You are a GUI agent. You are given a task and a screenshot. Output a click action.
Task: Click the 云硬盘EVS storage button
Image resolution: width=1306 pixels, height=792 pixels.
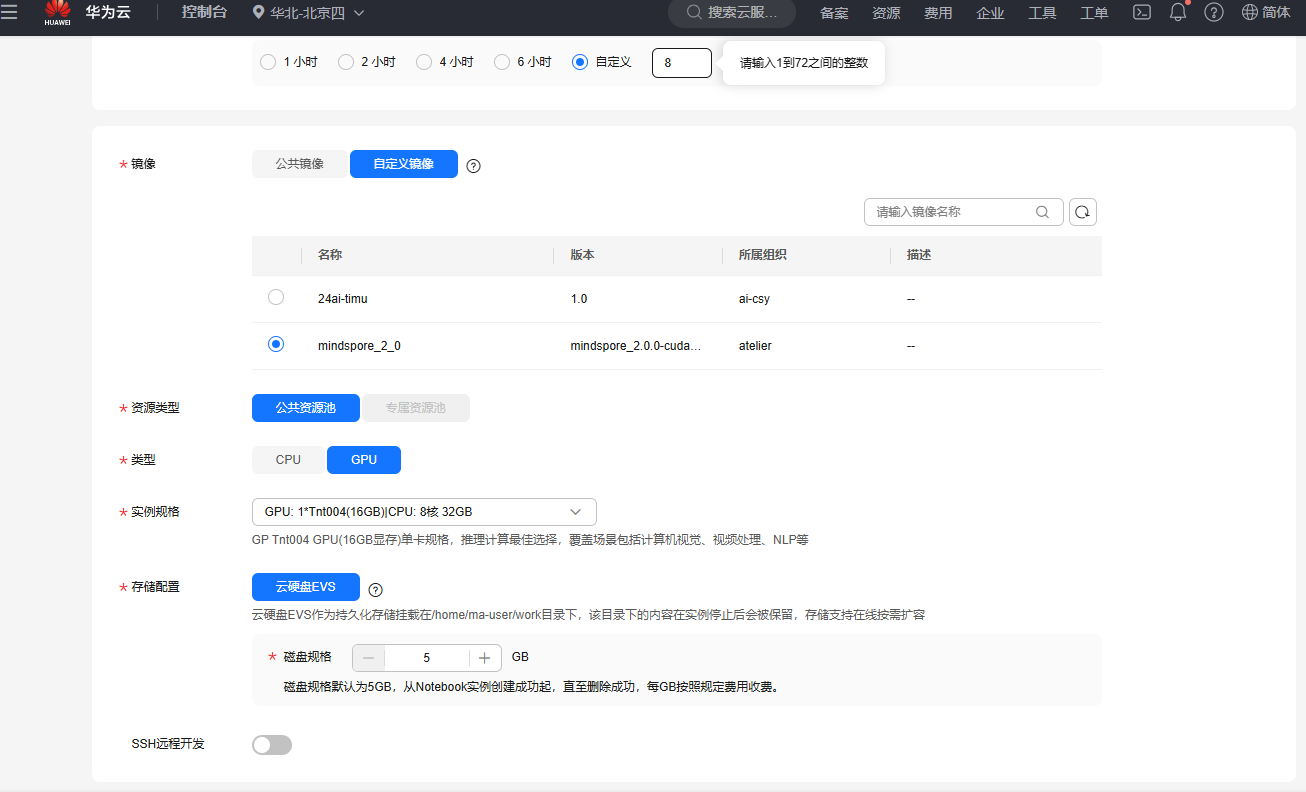click(306, 587)
